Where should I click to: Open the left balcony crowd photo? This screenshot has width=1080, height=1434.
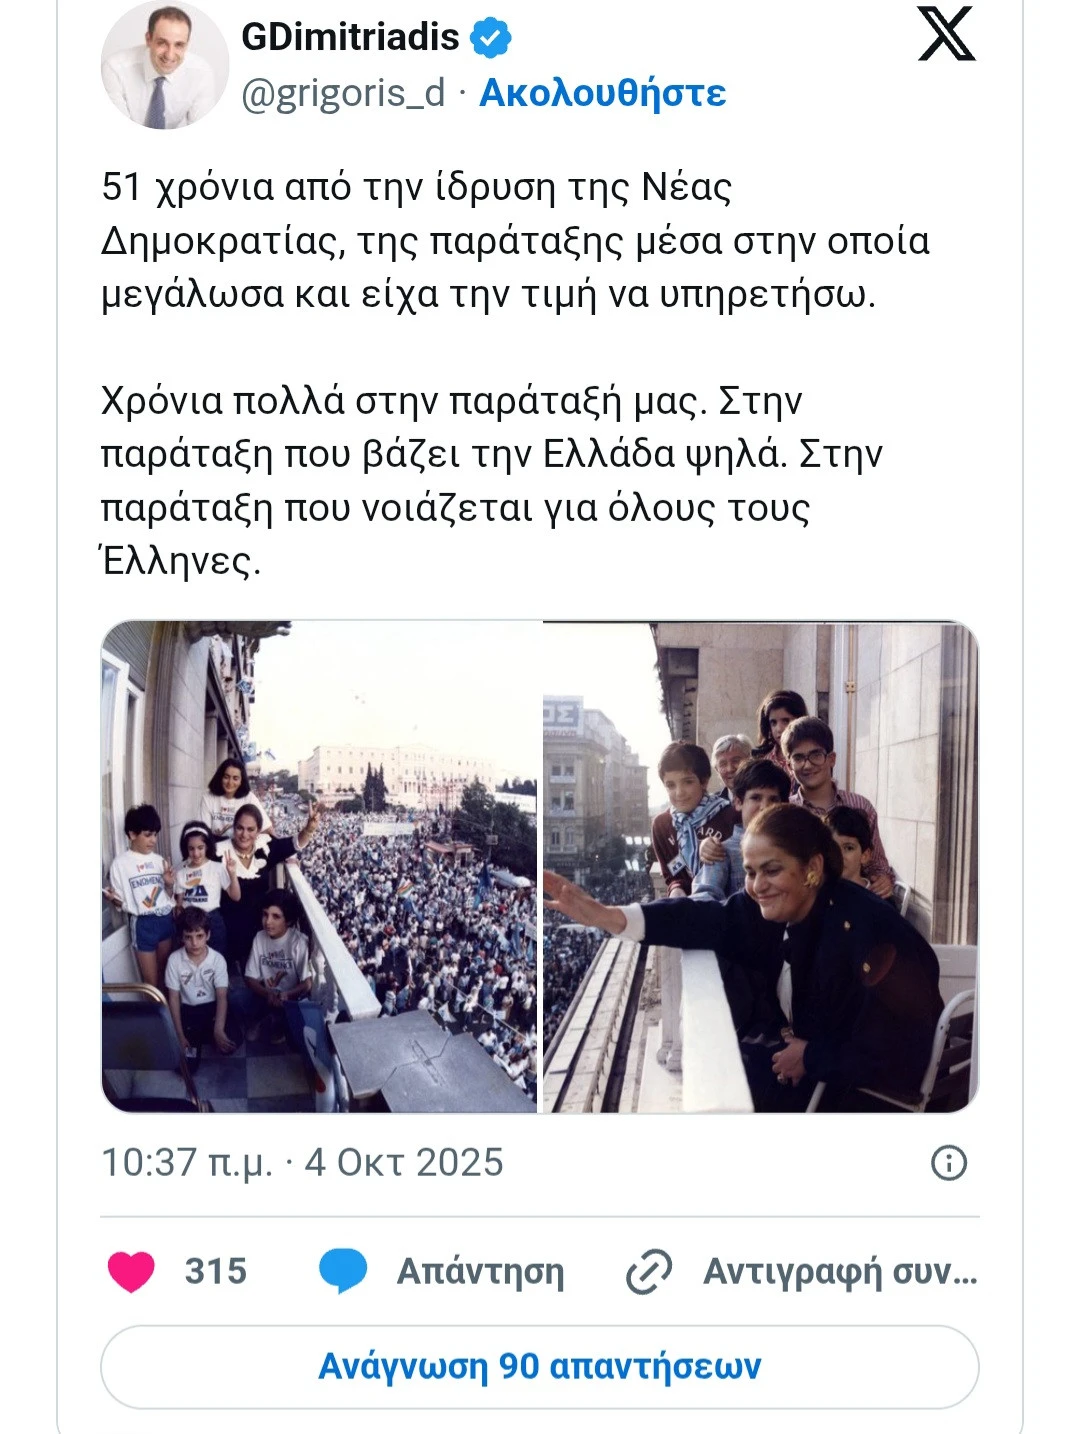(x=320, y=866)
